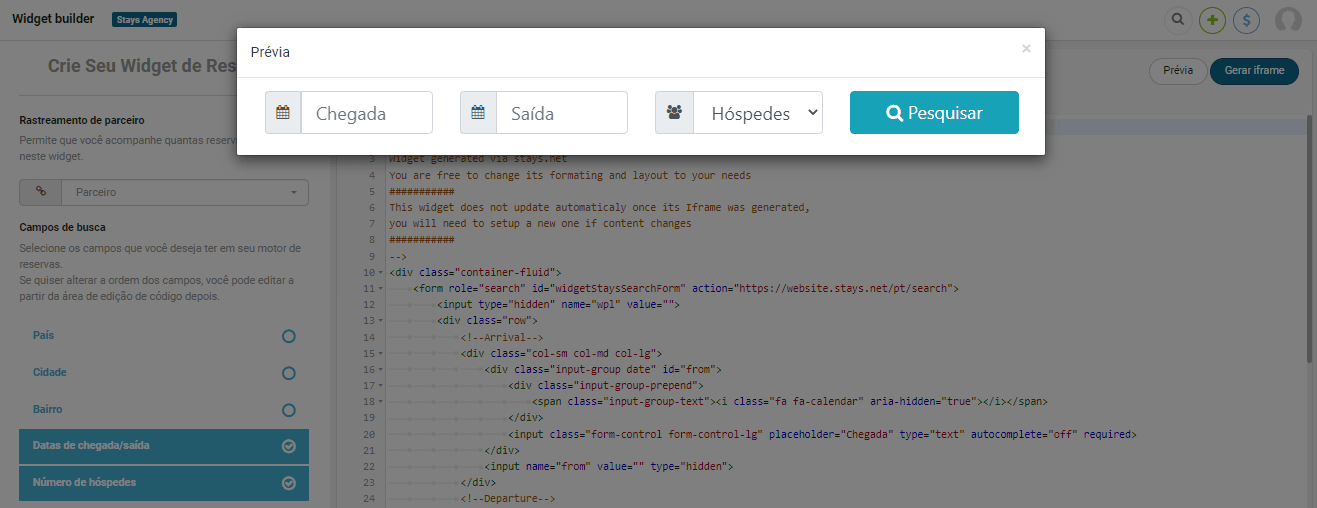This screenshot has height=508, width=1317.
Task: Collapse code fold arrow at line 10
Action: coord(381,273)
